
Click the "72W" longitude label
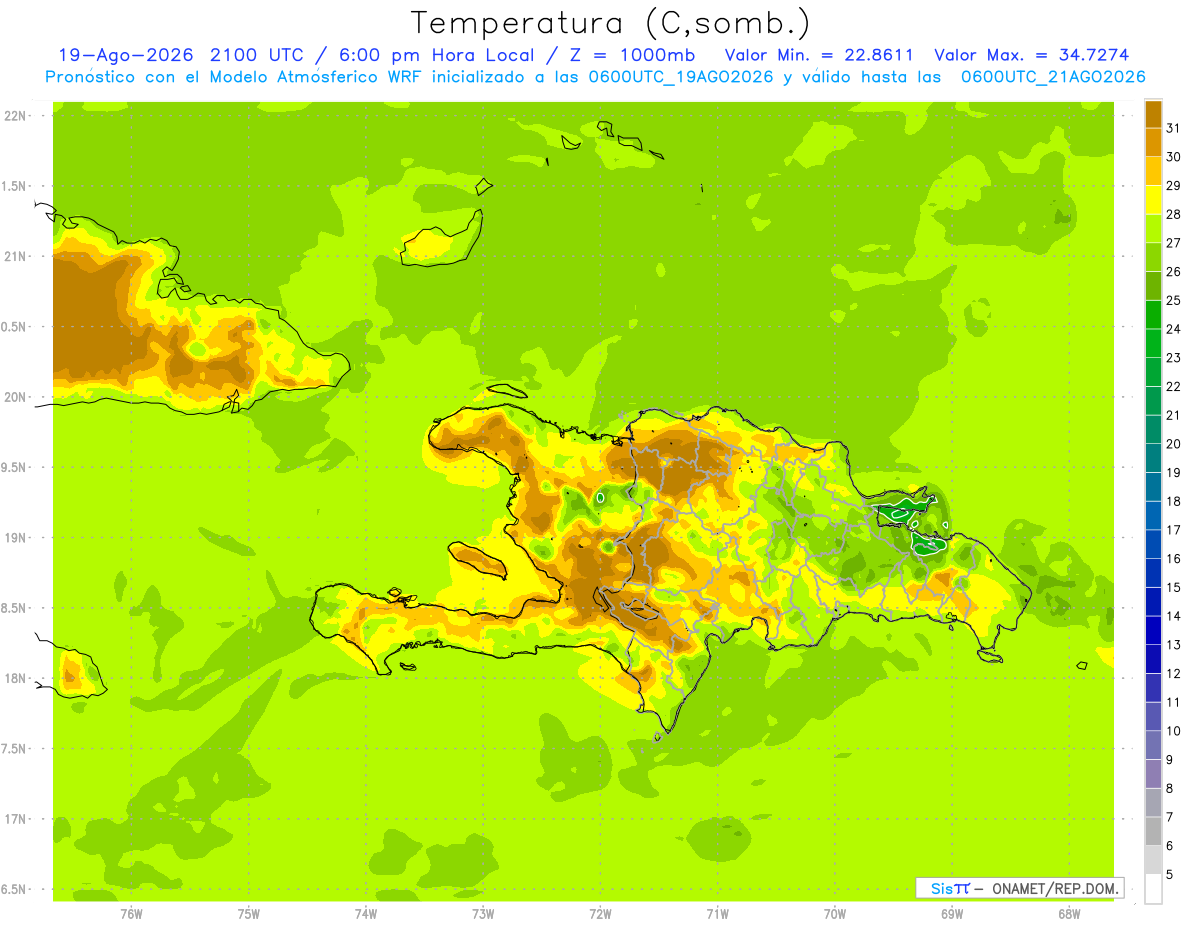click(600, 913)
